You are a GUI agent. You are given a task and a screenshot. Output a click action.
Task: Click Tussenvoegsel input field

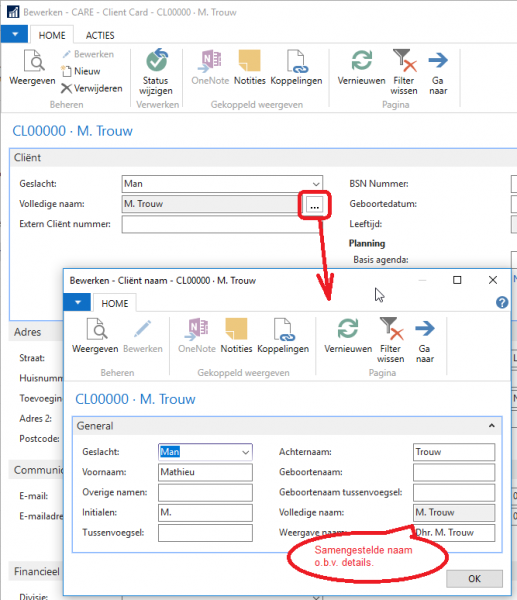[205, 533]
